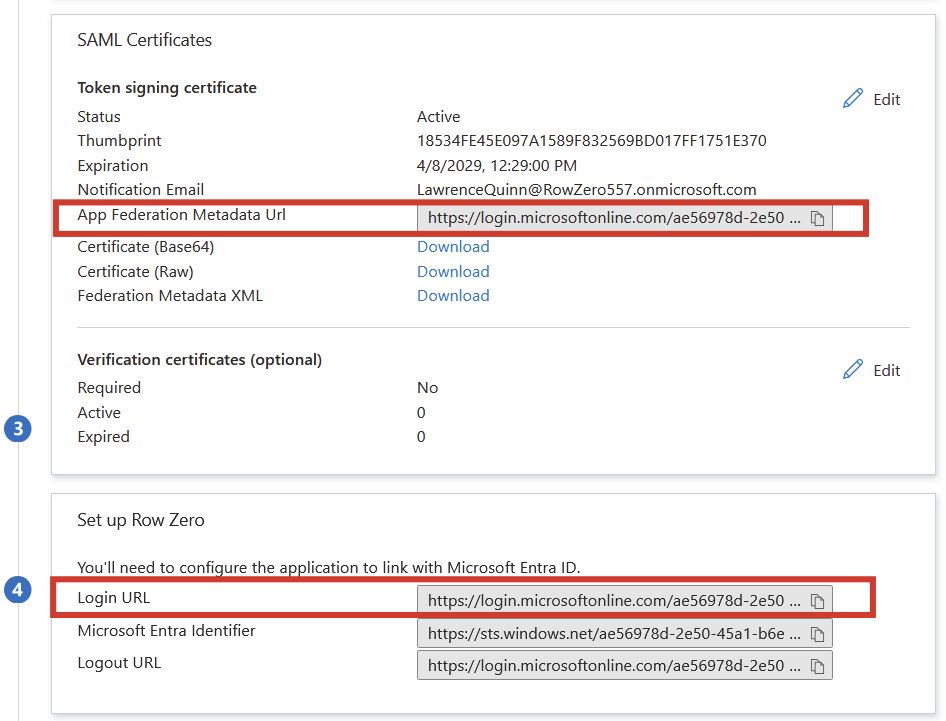Click the Logout URL label
The width and height of the screenshot is (946, 721).
119,663
